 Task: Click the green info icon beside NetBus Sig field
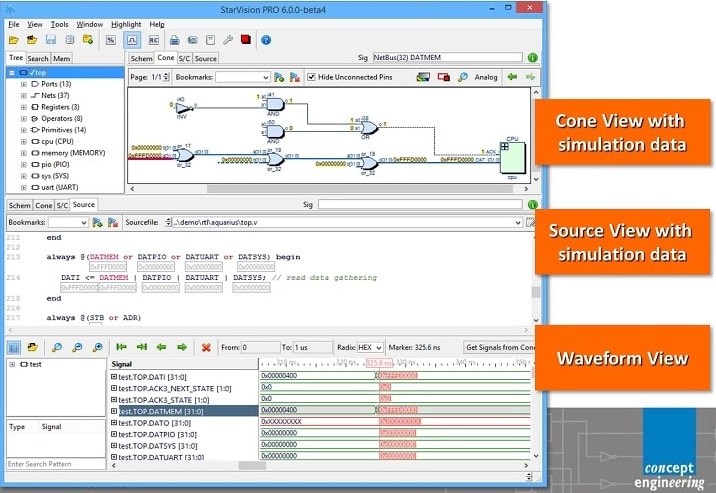532,58
